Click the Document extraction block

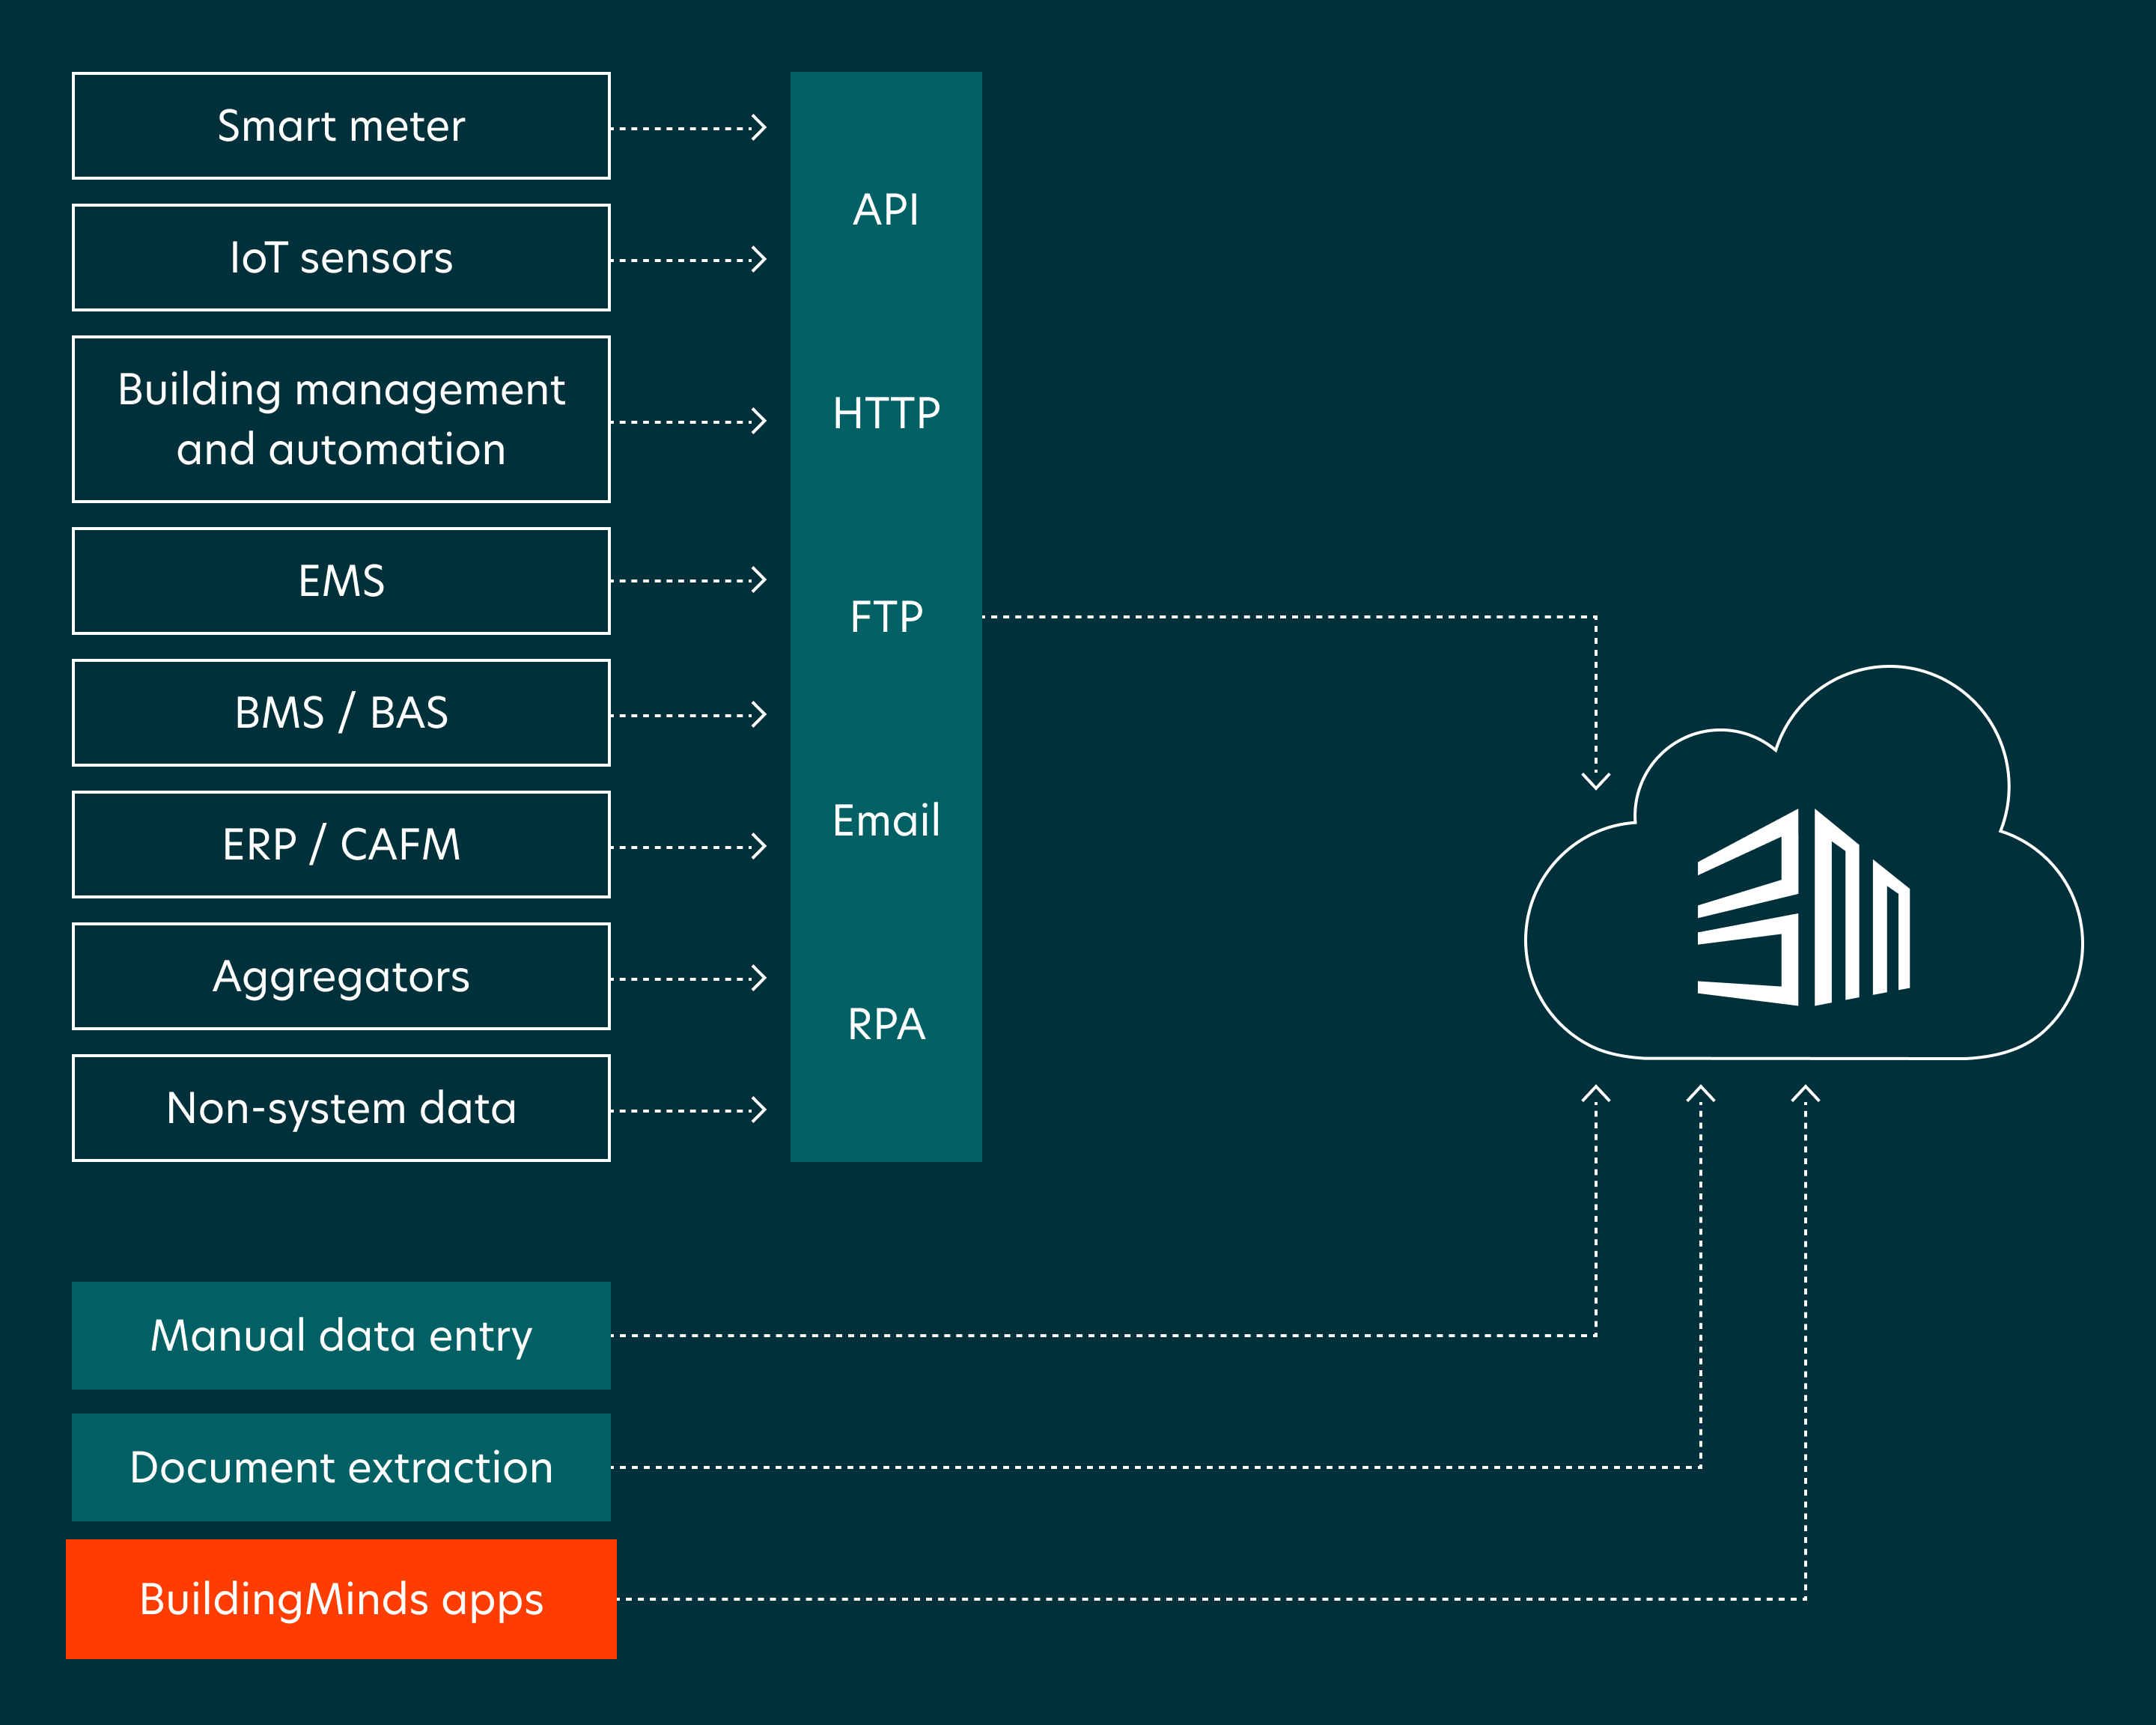(341, 1468)
